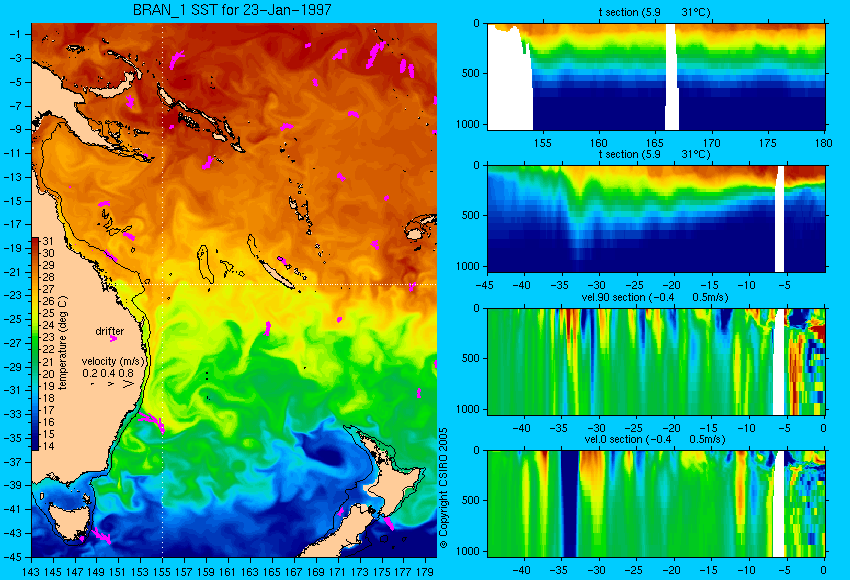
Task: Click the 'vel.90 section (-0.4 0.5m/s)' title
Action: point(655,297)
